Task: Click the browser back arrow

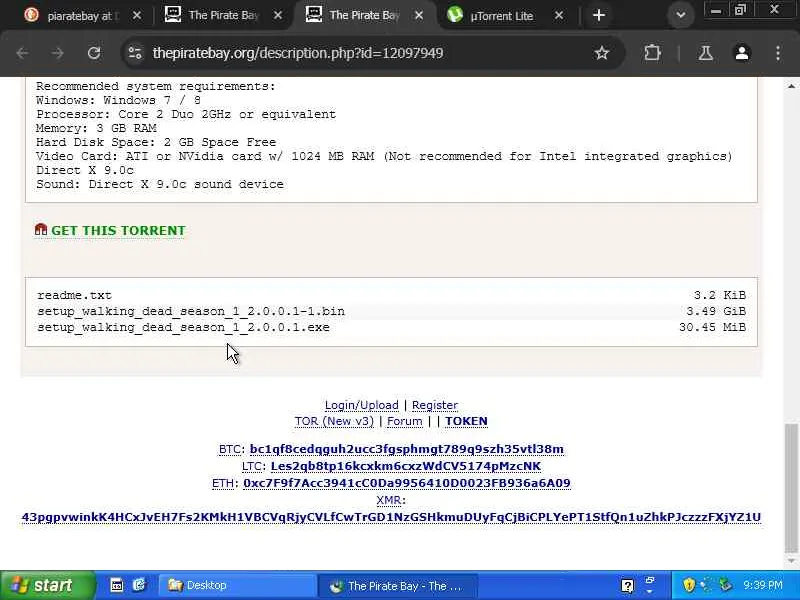Action: (x=22, y=53)
